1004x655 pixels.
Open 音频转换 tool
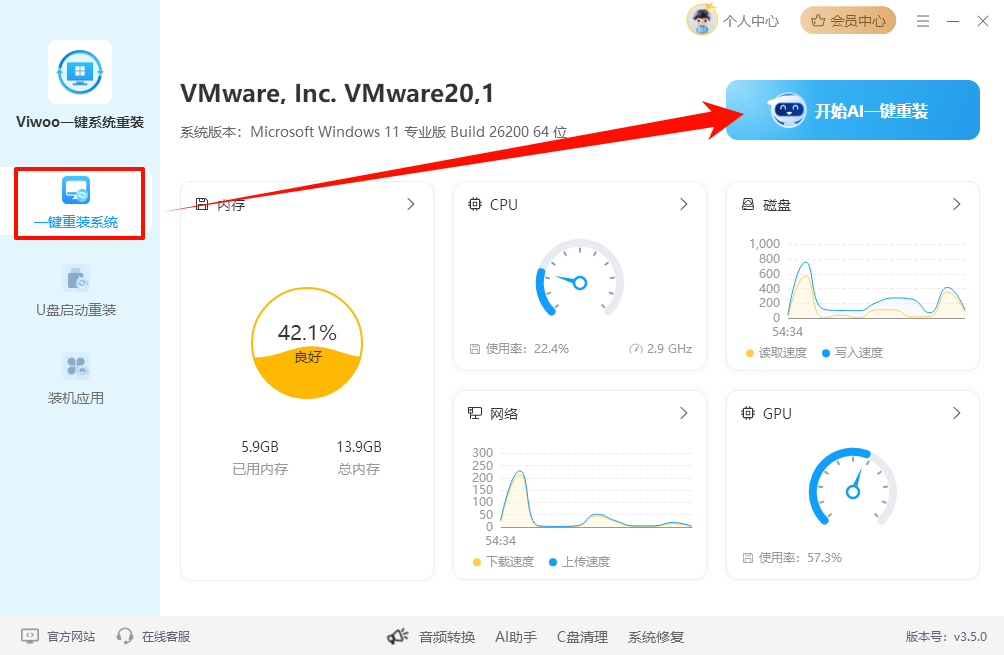[x=447, y=637]
